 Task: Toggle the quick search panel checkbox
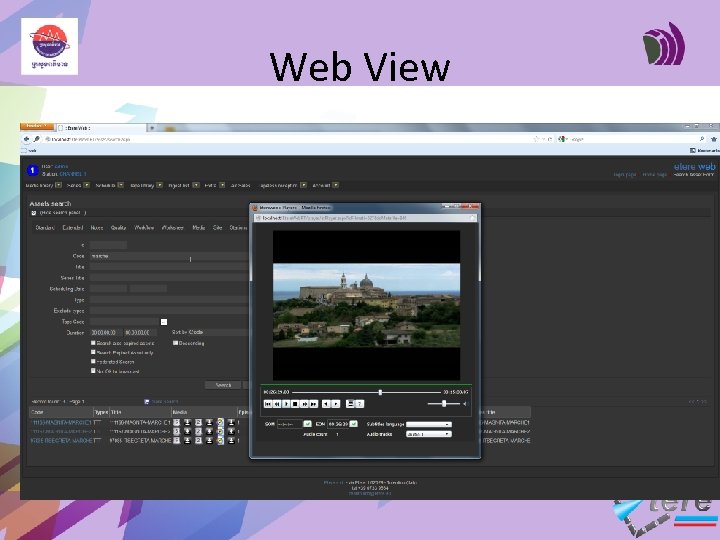coord(34,213)
